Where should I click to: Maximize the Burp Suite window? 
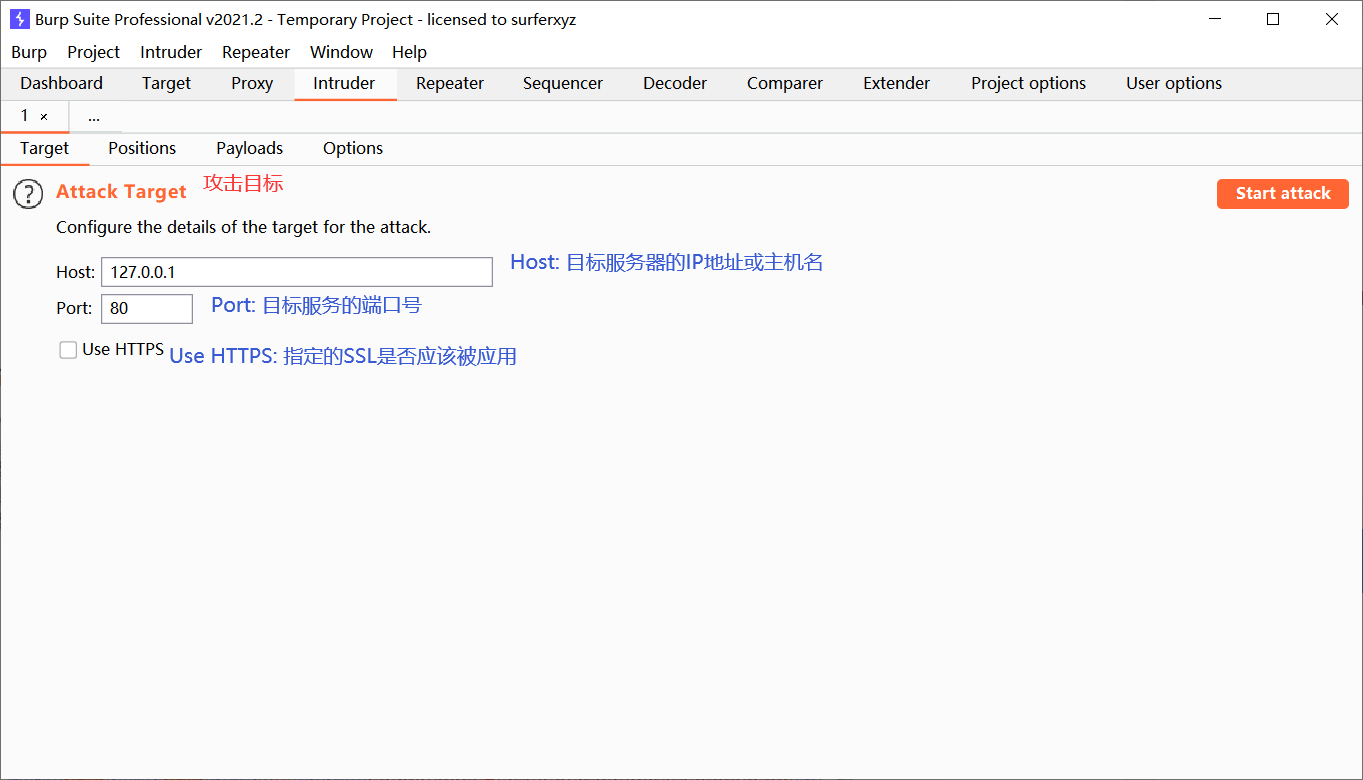click(1273, 19)
